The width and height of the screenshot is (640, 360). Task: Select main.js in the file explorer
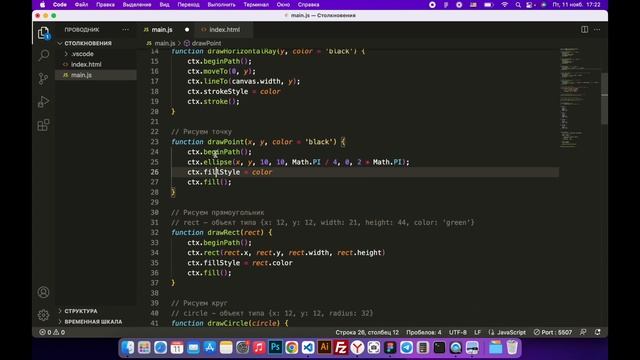pyautogui.click(x=81, y=75)
